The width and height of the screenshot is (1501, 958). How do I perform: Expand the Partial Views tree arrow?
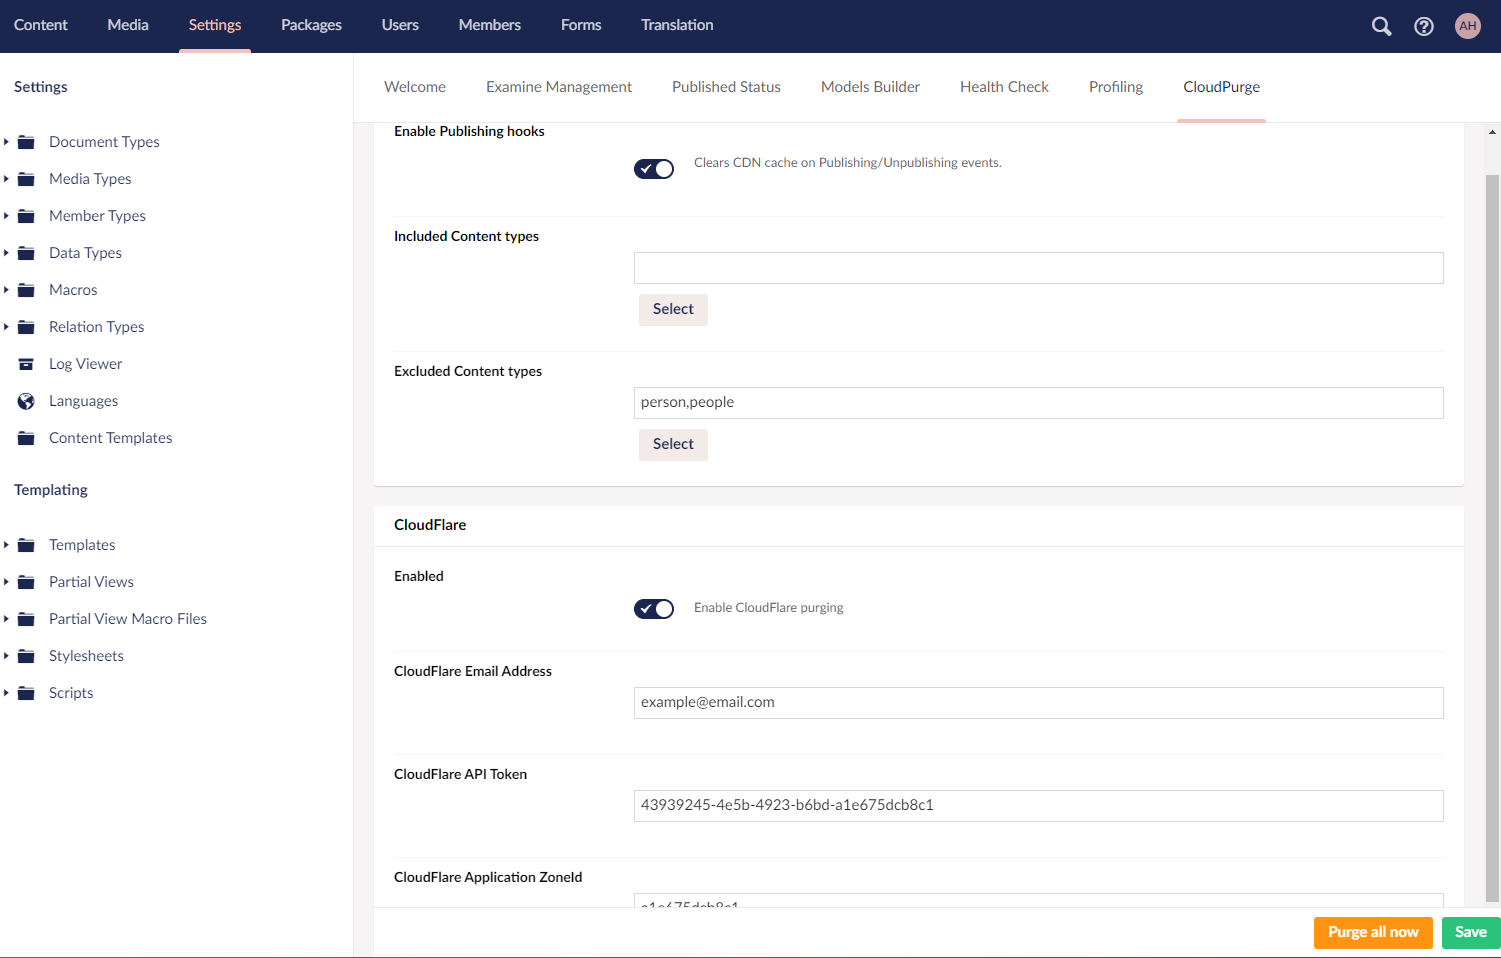coord(6,582)
